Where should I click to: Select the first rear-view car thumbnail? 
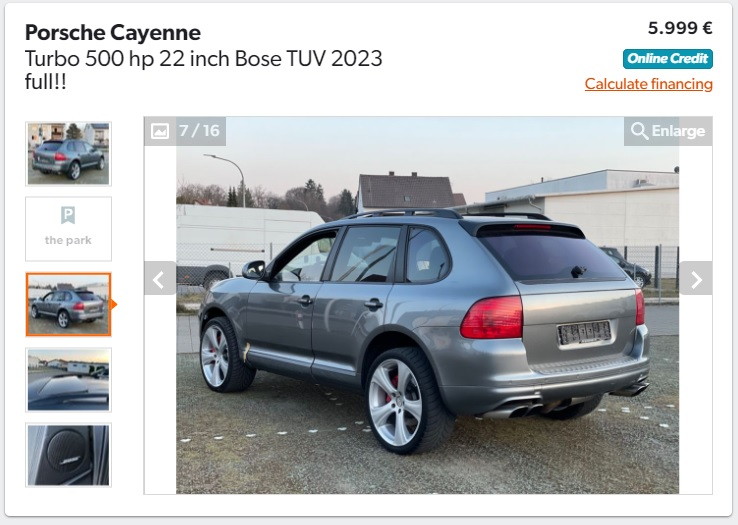click(x=68, y=153)
